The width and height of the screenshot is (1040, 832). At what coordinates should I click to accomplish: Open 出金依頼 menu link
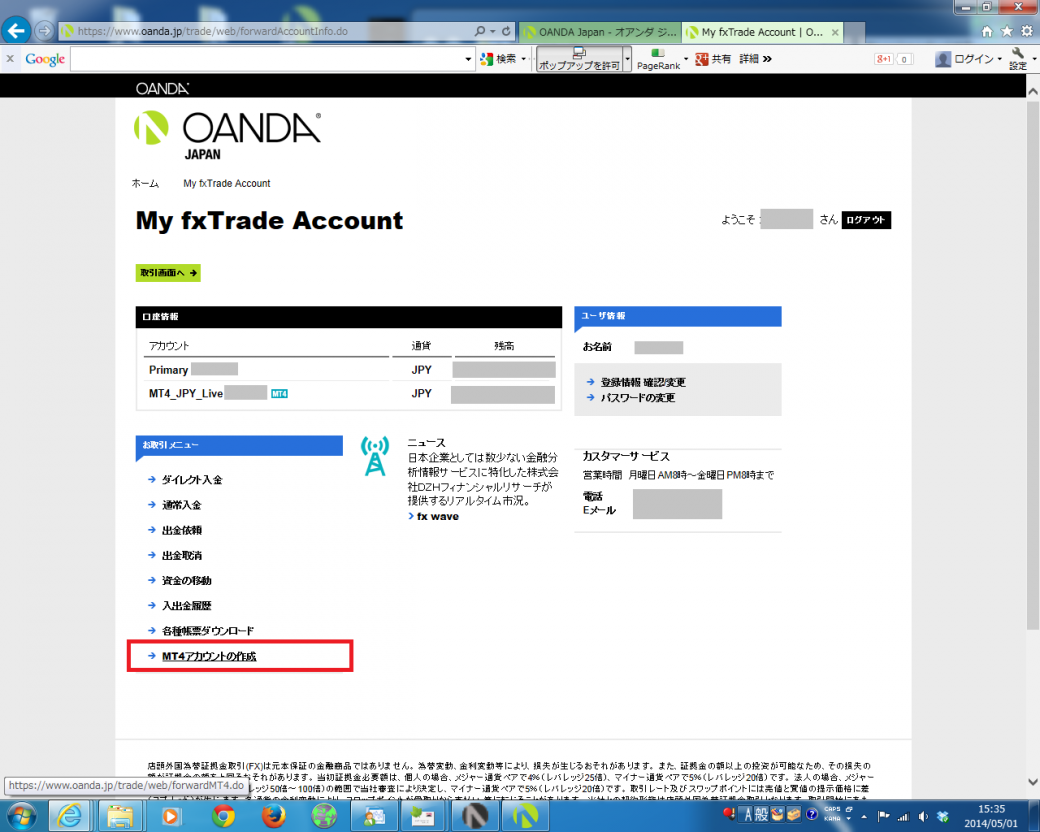click(x=182, y=530)
